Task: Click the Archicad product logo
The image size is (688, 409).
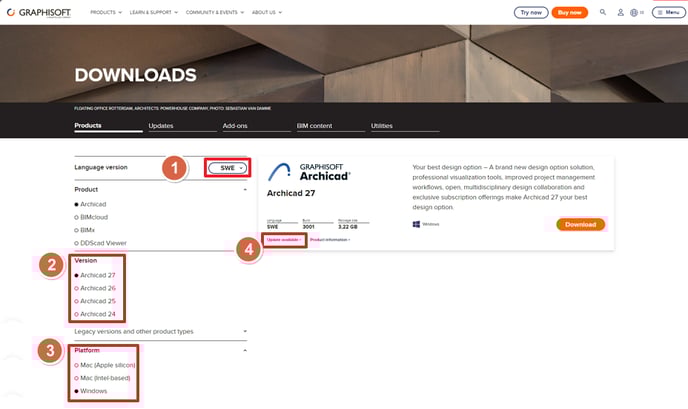Action: [309, 172]
